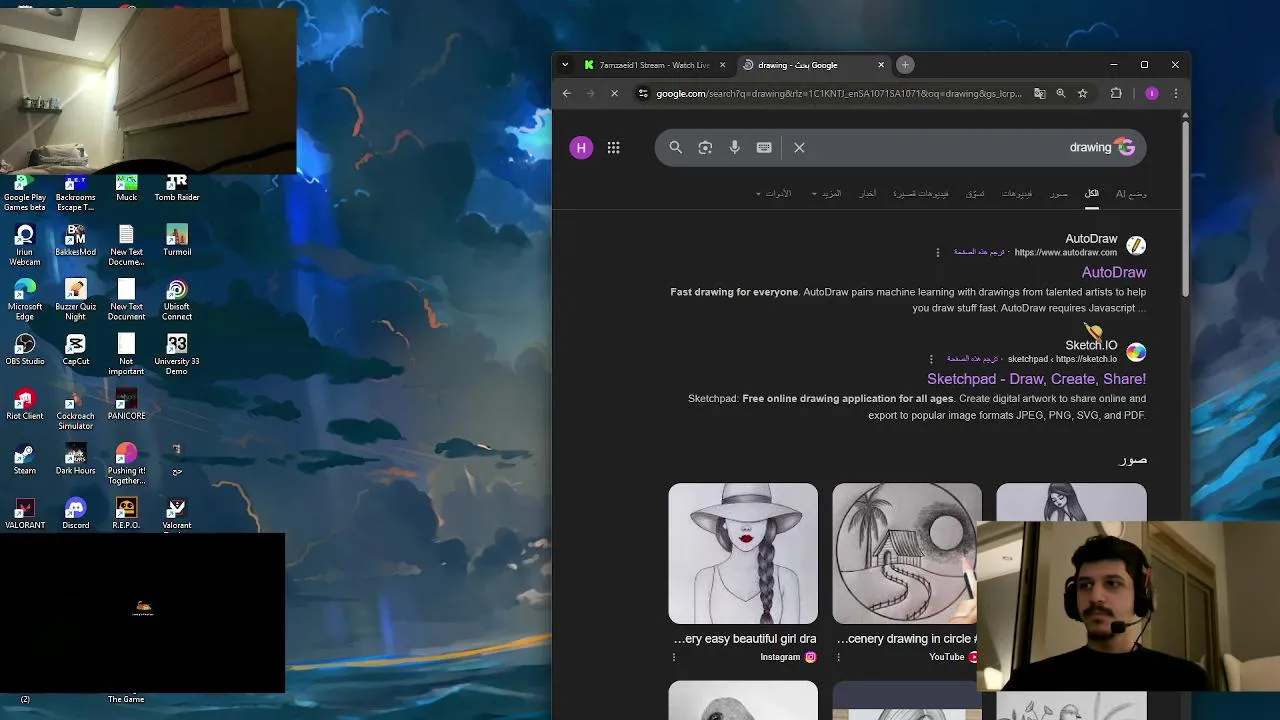Open Chrome three-dot main menu

[1176, 93]
